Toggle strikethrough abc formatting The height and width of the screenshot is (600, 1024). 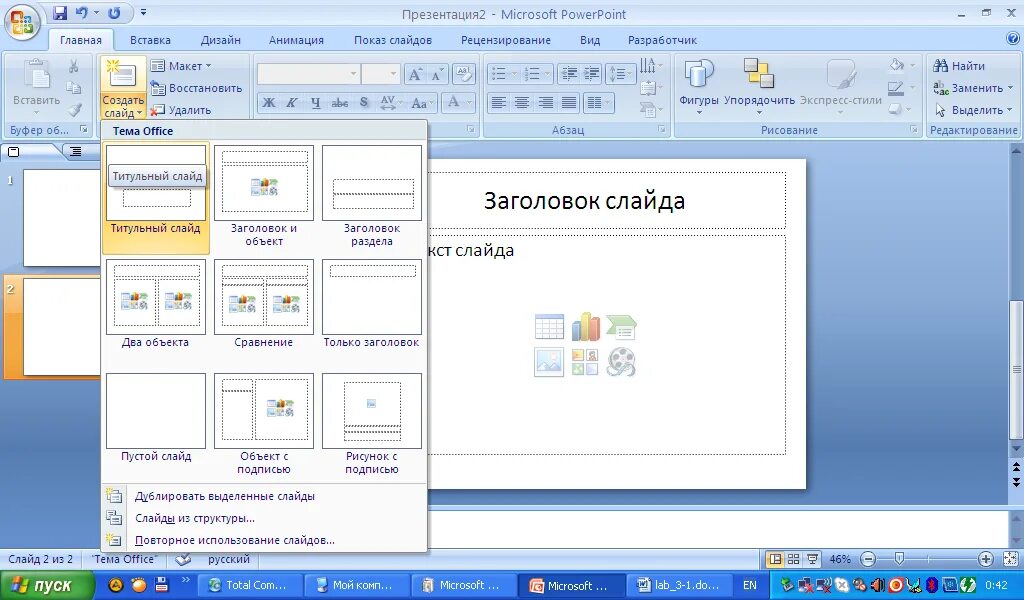tap(340, 103)
